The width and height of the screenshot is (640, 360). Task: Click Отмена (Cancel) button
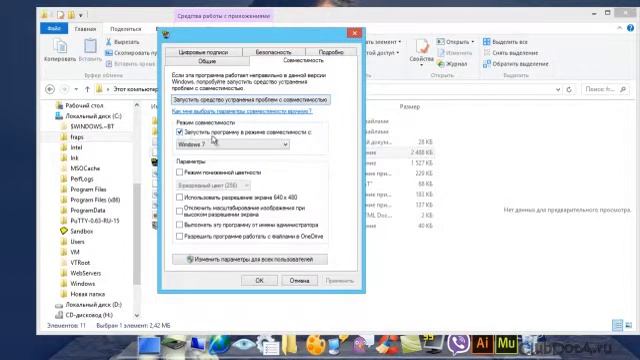300,280
